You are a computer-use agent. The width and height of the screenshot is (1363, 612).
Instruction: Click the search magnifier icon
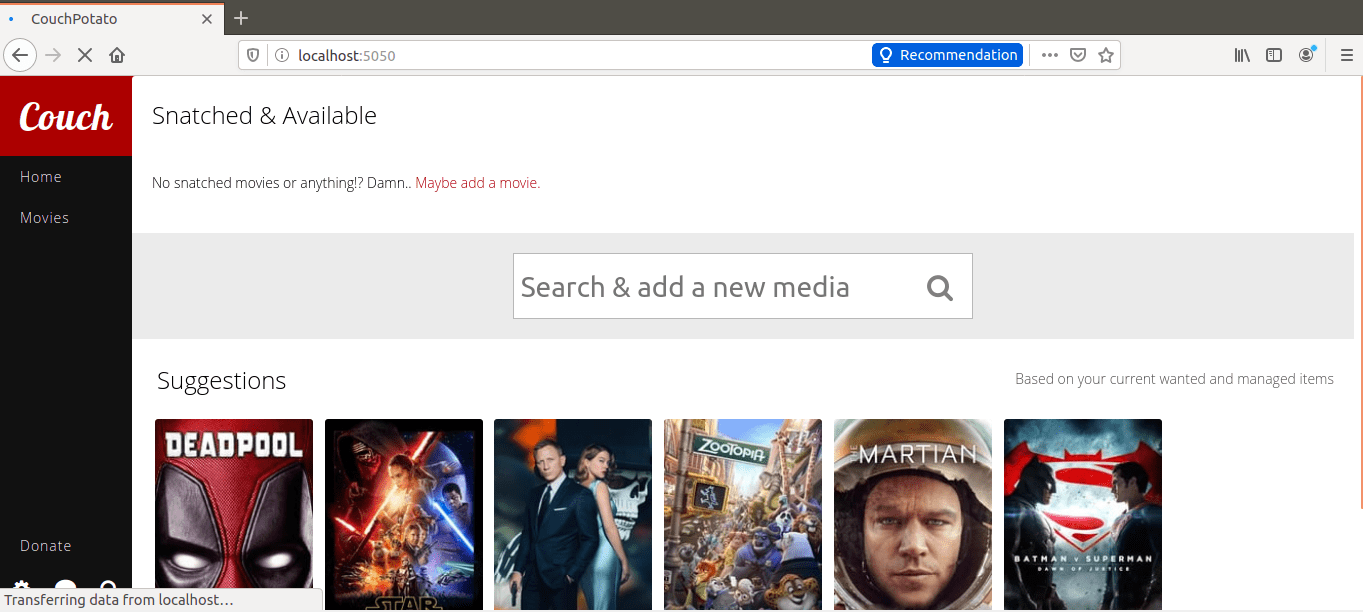[x=940, y=287]
